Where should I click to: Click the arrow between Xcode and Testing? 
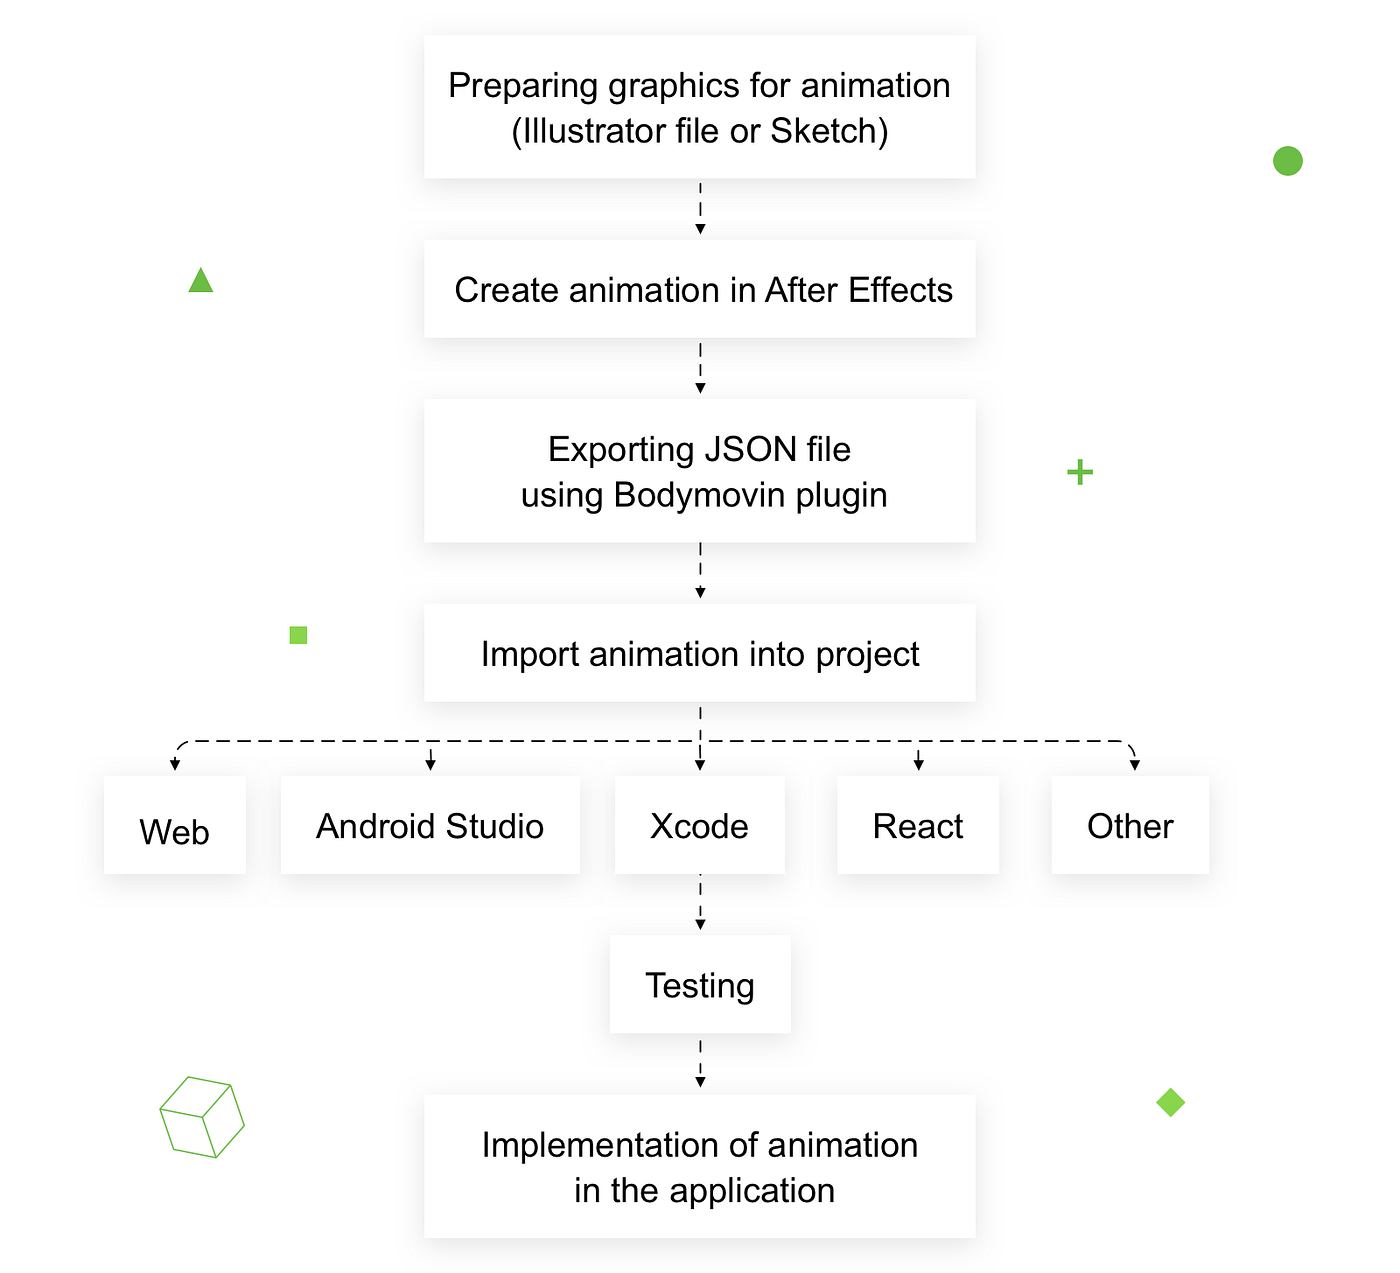700,903
